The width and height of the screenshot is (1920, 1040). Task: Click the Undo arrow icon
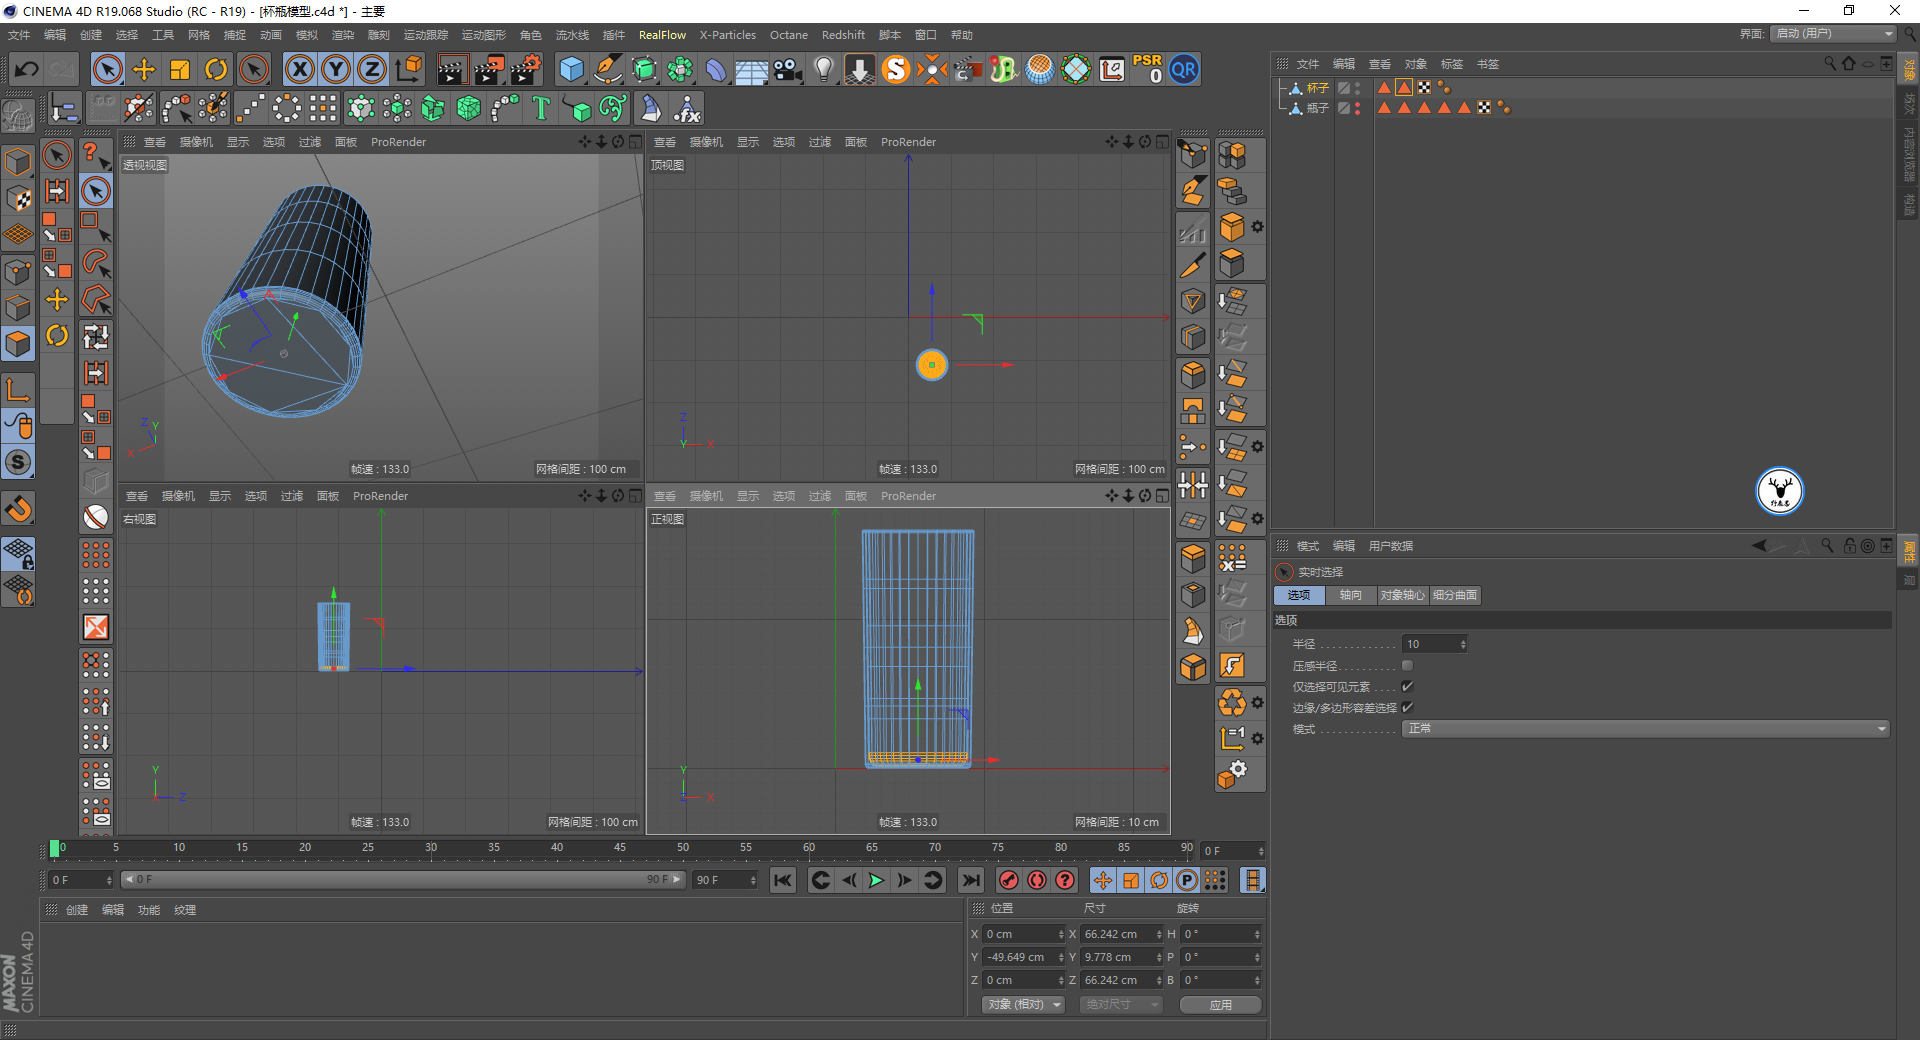click(27, 69)
